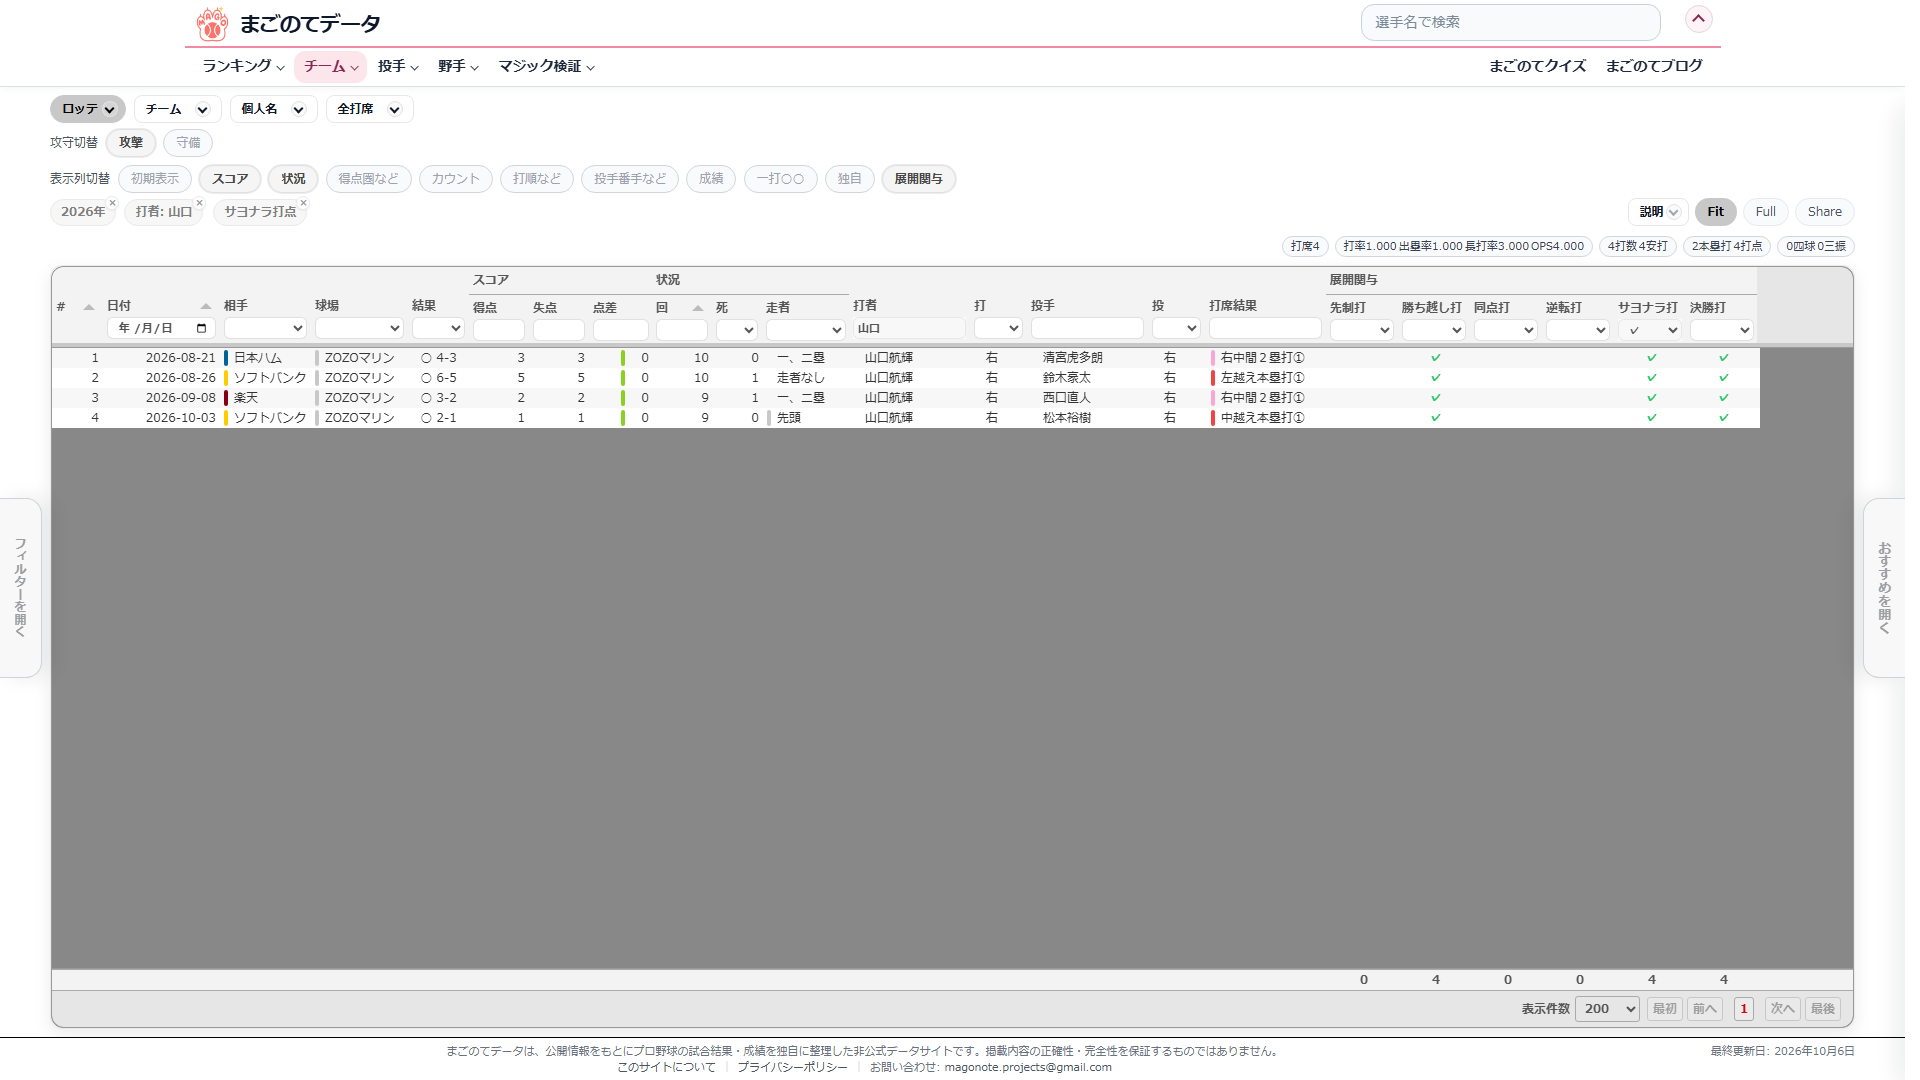Remove the 打者: 山口 filter chip

point(199,203)
